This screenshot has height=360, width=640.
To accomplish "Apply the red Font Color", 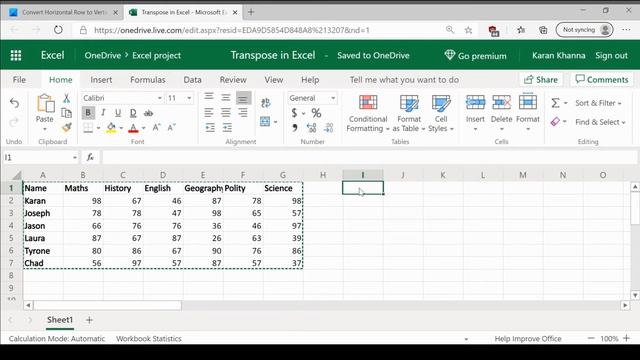I will point(133,128).
